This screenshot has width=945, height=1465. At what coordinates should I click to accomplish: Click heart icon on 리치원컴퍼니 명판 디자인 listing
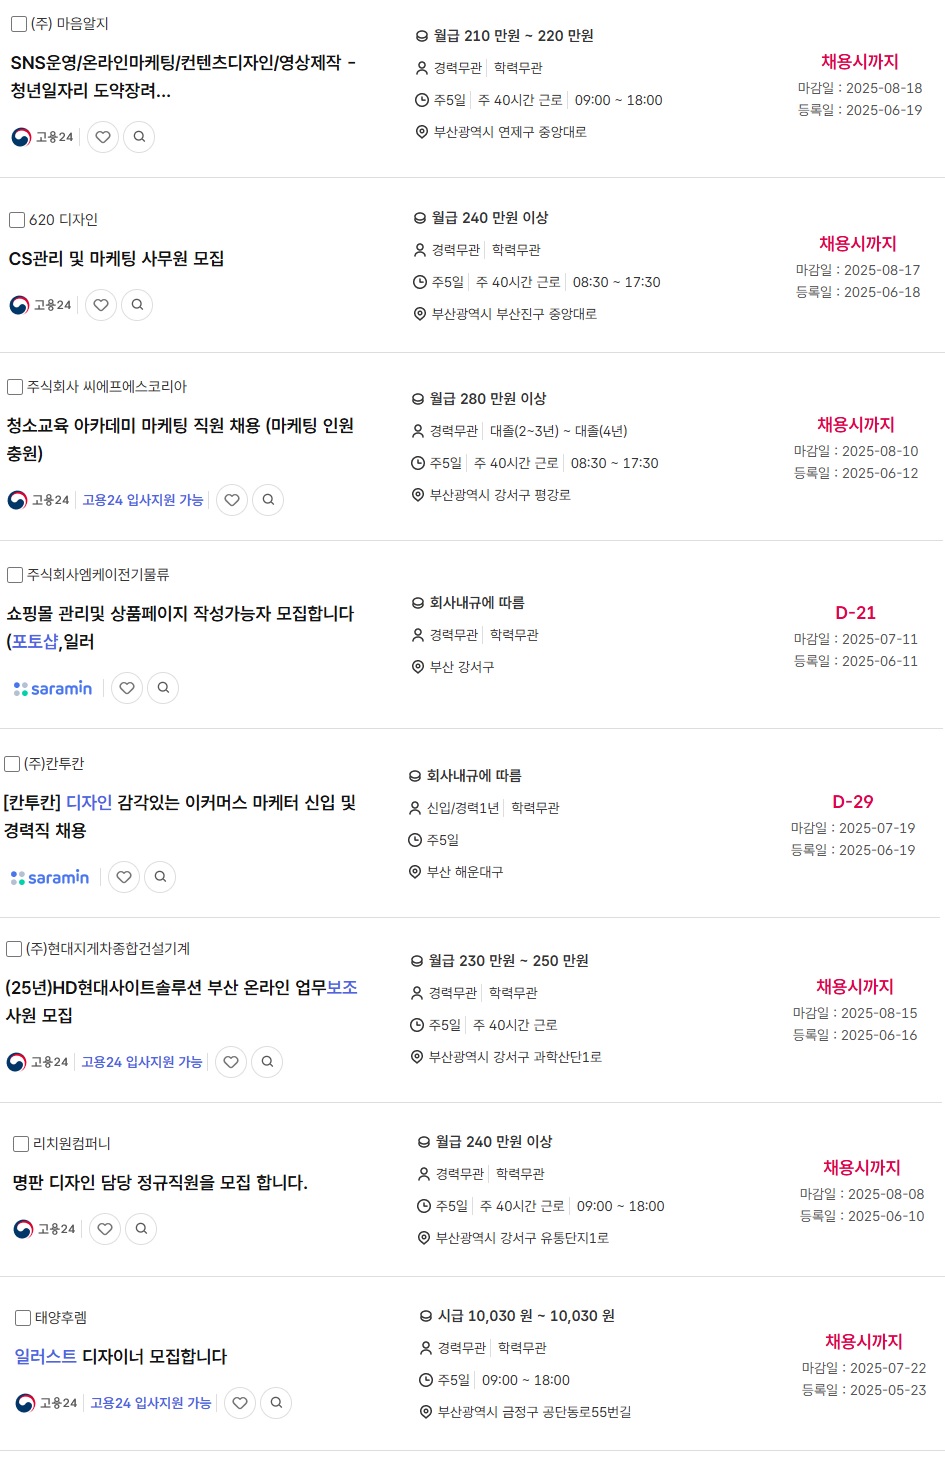[105, 1229]
